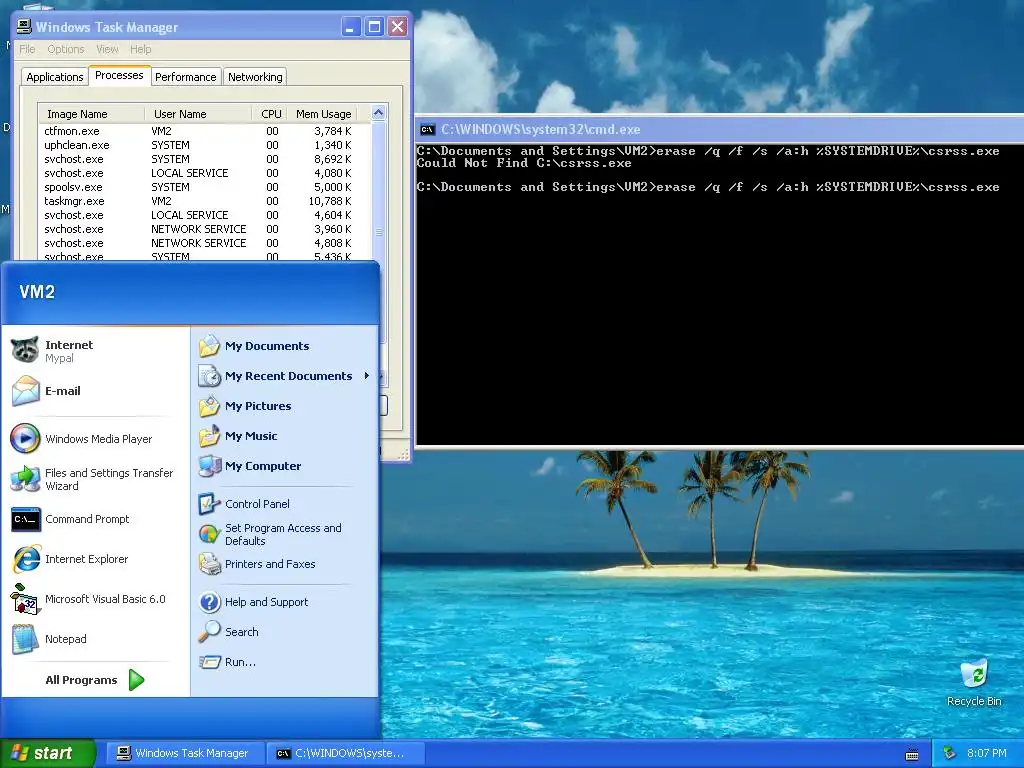1024x768 pixels.
Task: Switch to the Processes tab
Action: 119,75
